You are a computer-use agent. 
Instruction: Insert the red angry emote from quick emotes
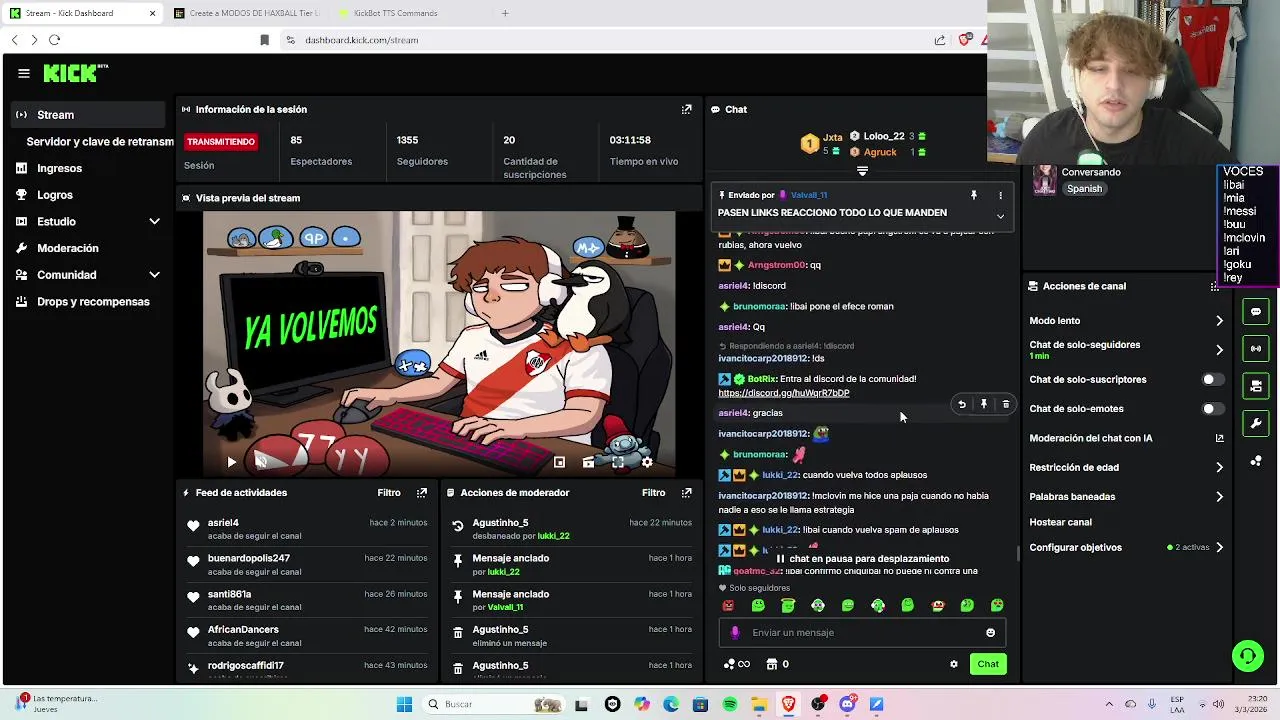pyautogui.click(x=728, y=605)
